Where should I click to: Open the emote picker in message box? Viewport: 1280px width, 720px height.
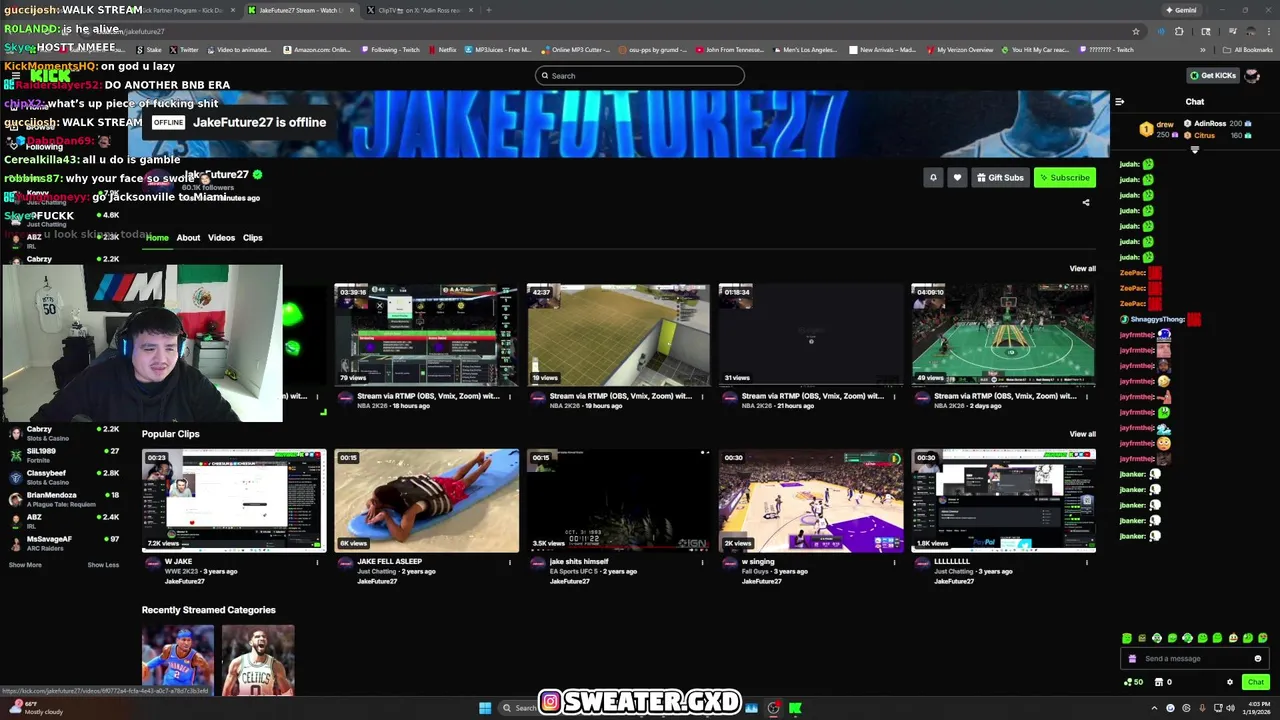tap(1257, 659)
